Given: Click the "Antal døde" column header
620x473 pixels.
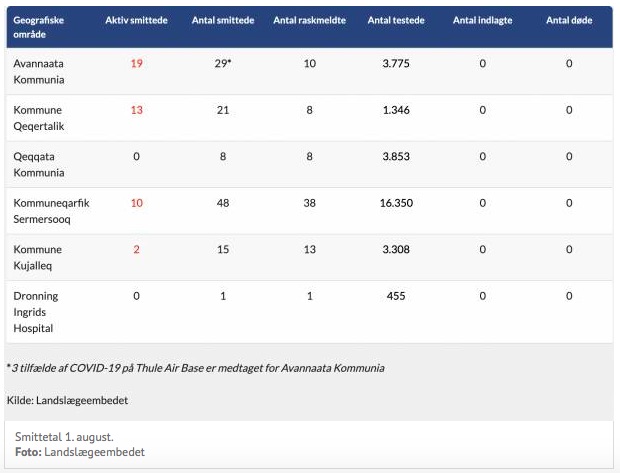Looking at the screenshot, I should [569, 21].
